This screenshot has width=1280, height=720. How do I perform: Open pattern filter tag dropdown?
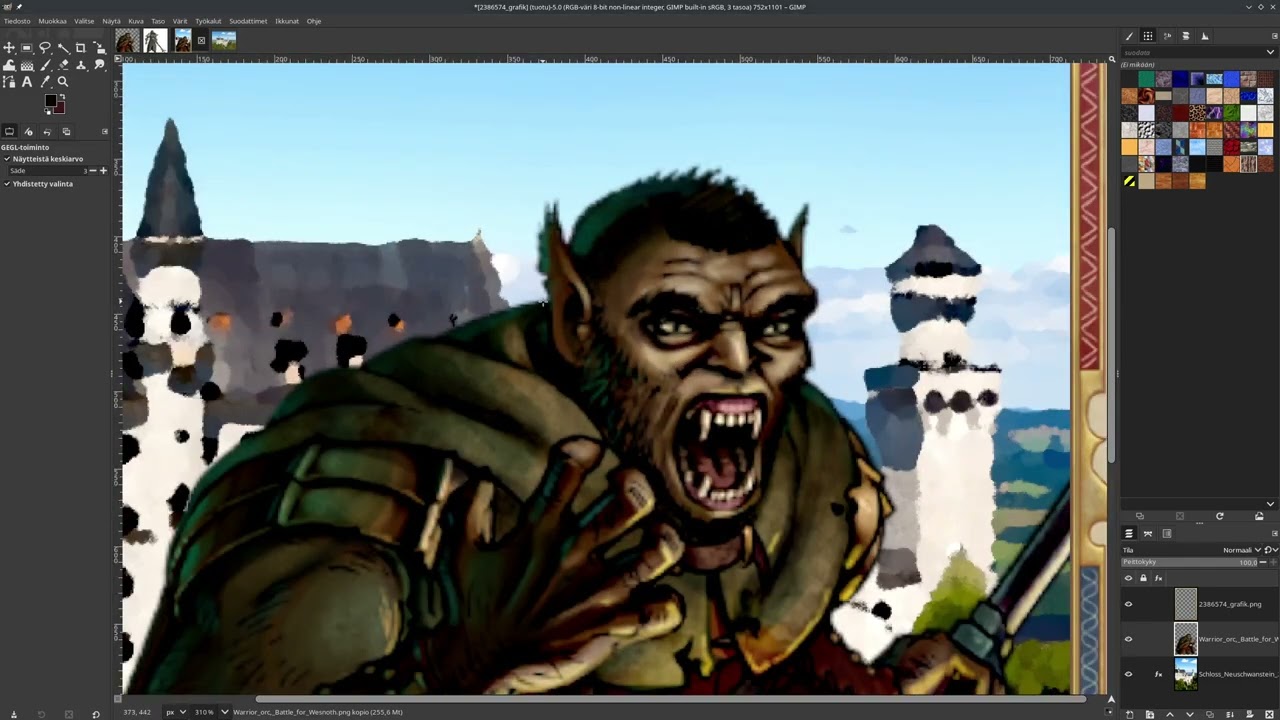point(1270,52)
